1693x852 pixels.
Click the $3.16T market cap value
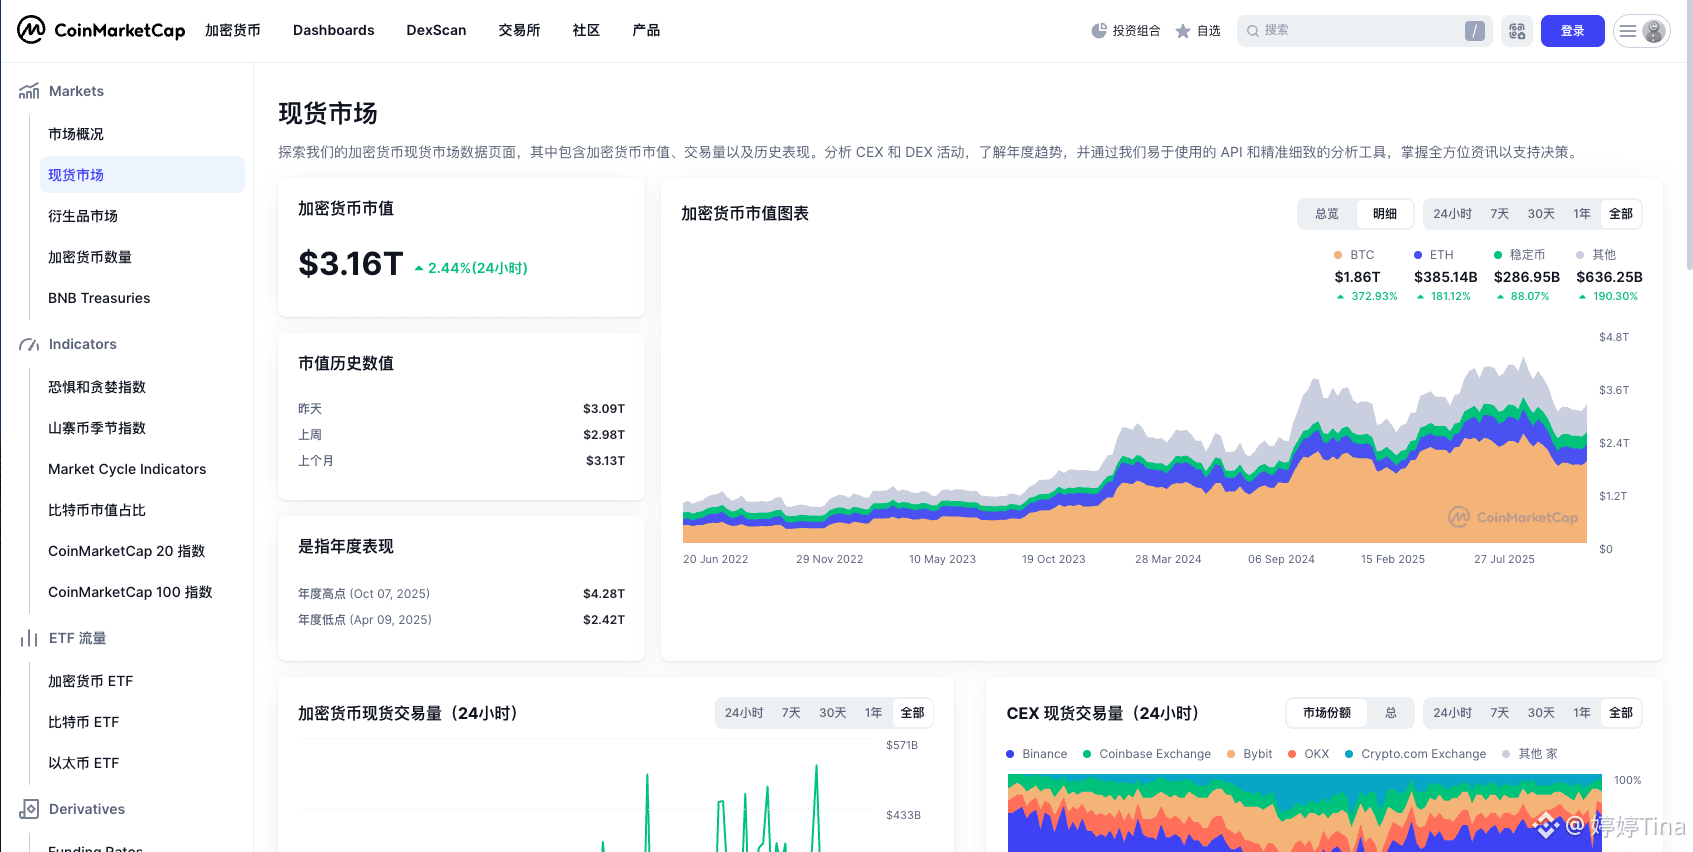351,264
